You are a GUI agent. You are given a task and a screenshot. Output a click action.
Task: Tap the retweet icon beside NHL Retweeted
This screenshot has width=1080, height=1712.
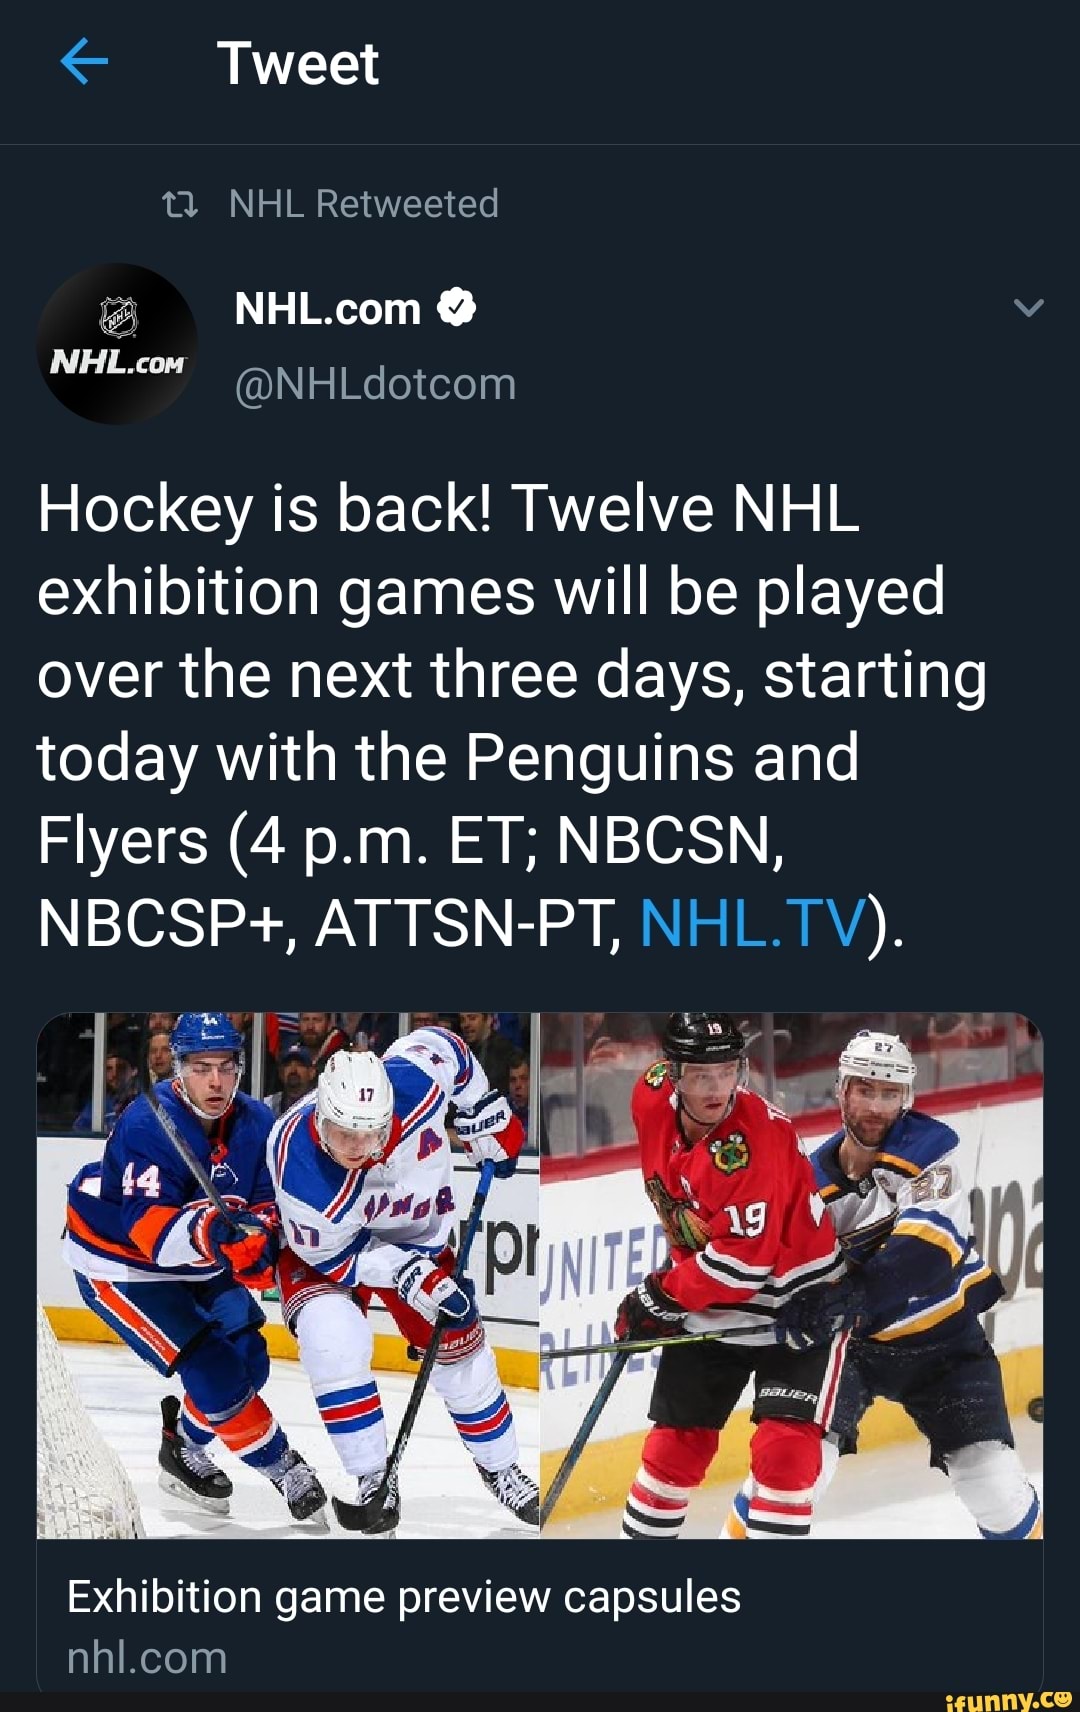(x=180, y=205)
